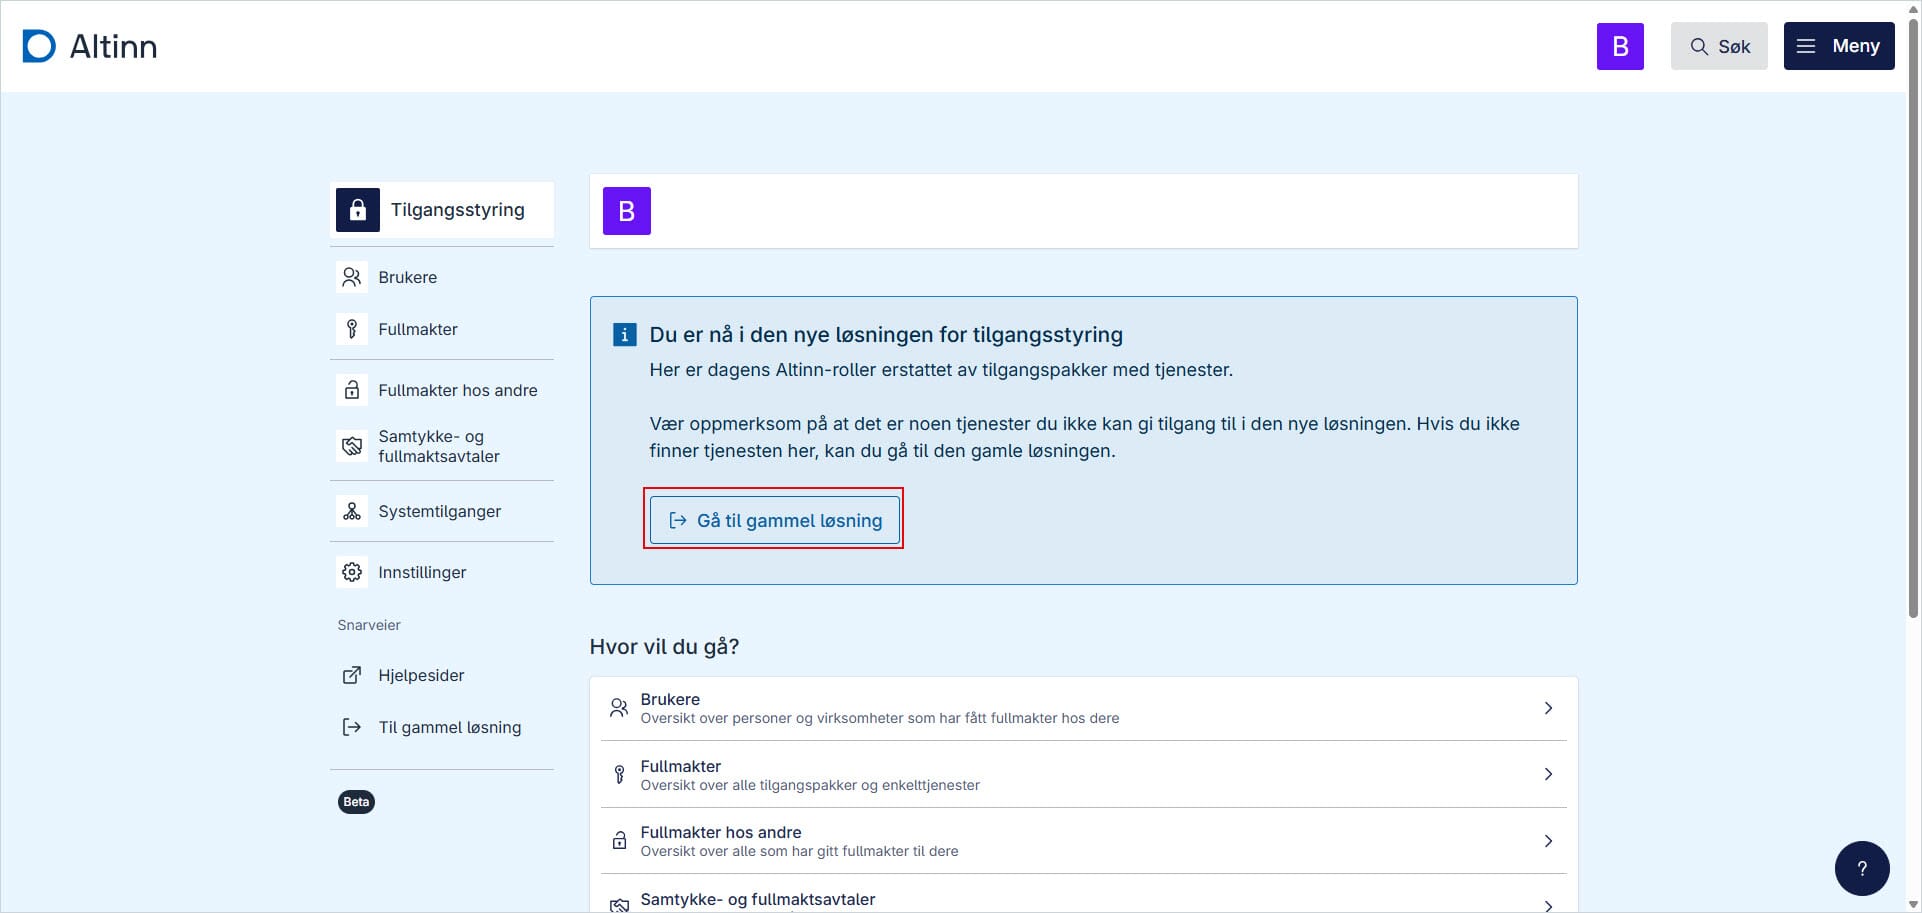Image resolution: width=1922 pixels, height=913 pixels.
Task: Click the Gå til gammel løsning button
Action: 774,520
